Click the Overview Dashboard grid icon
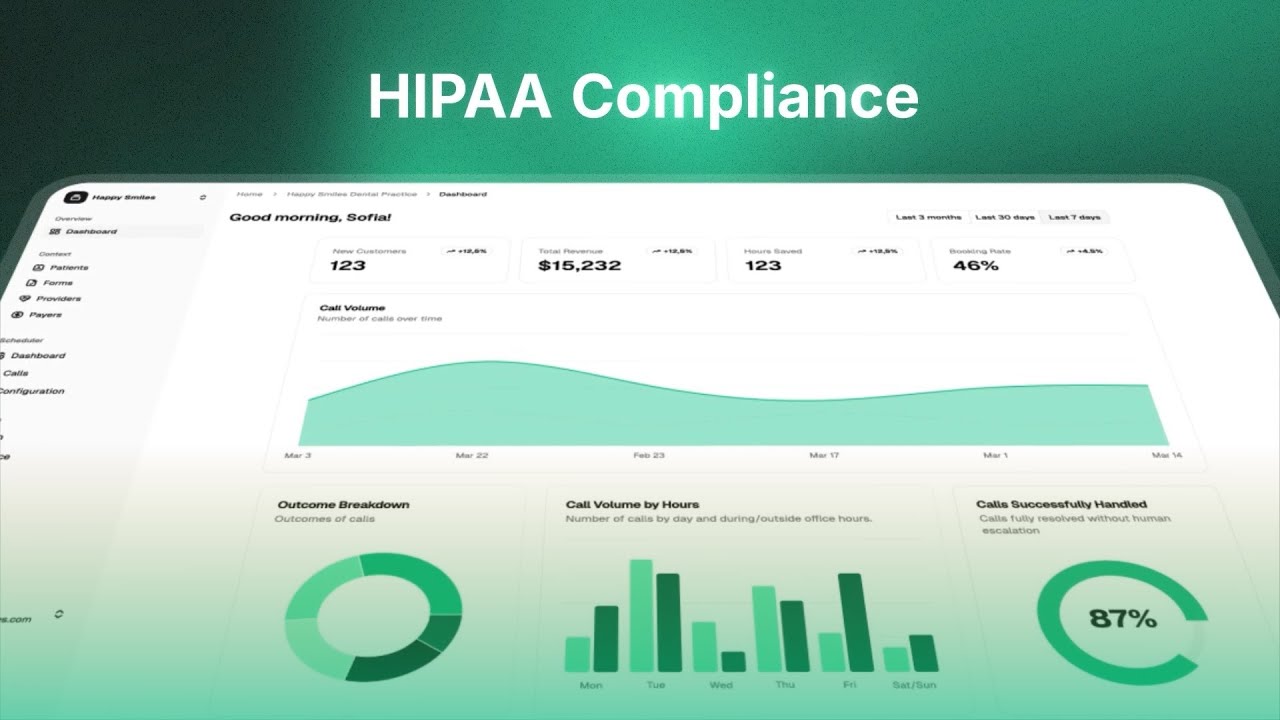The height and width of the screenshot is (720, 1280). [x=55, y=231]
